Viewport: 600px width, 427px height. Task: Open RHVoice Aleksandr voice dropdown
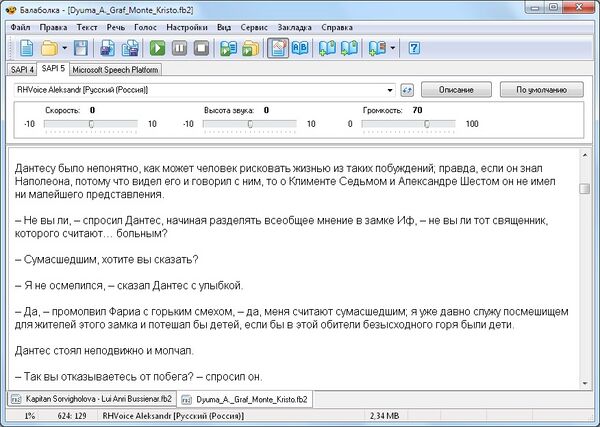pos(390,90)
